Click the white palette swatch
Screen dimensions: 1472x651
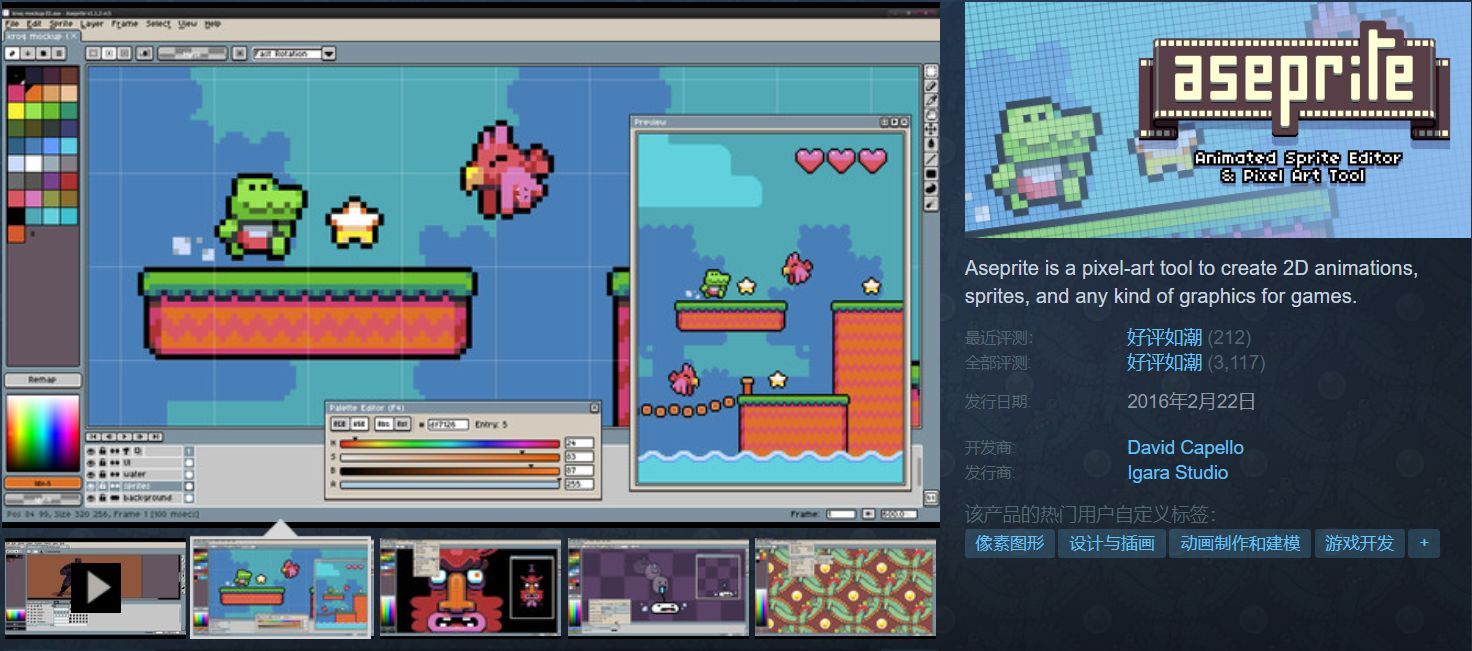(x=33, y=162)
